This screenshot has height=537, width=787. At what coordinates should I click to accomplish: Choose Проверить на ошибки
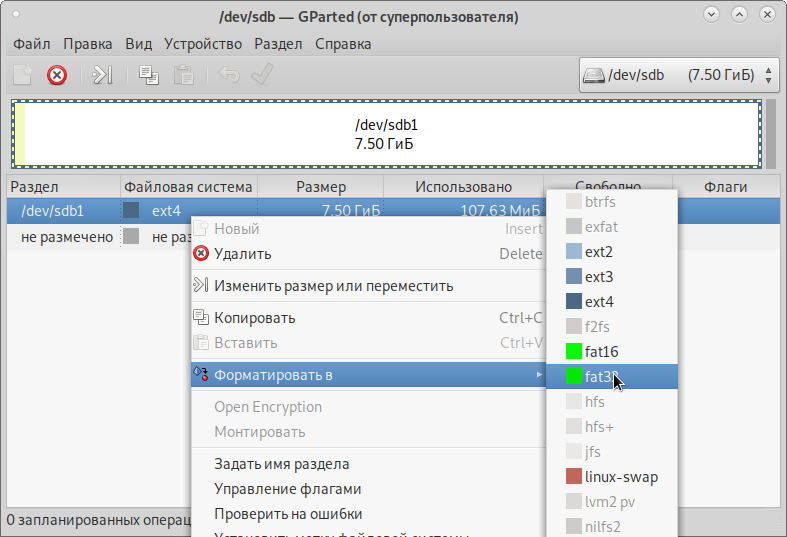pyautogui.click(x=368, y=514)
